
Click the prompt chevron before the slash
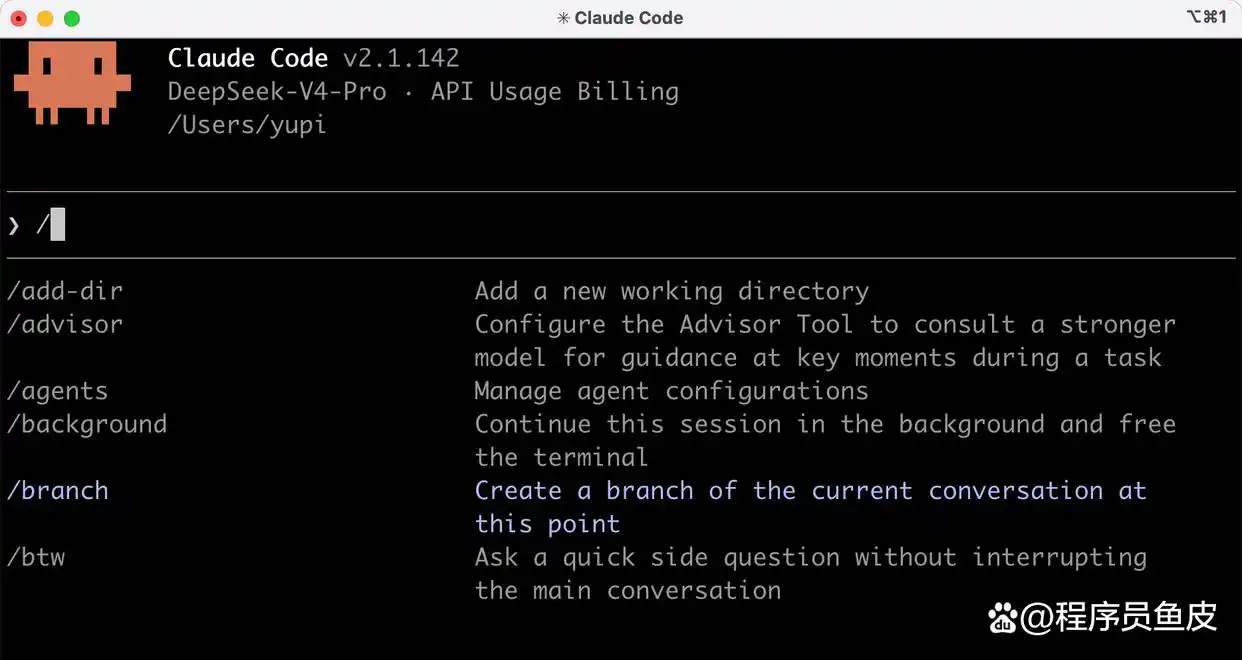pyautogui.click(x=14, y=225)
